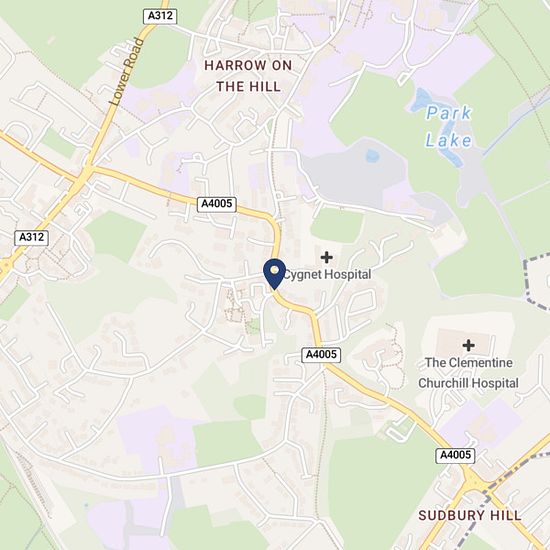Click the Cygnet Hospital cross icon

click(327, 257)
